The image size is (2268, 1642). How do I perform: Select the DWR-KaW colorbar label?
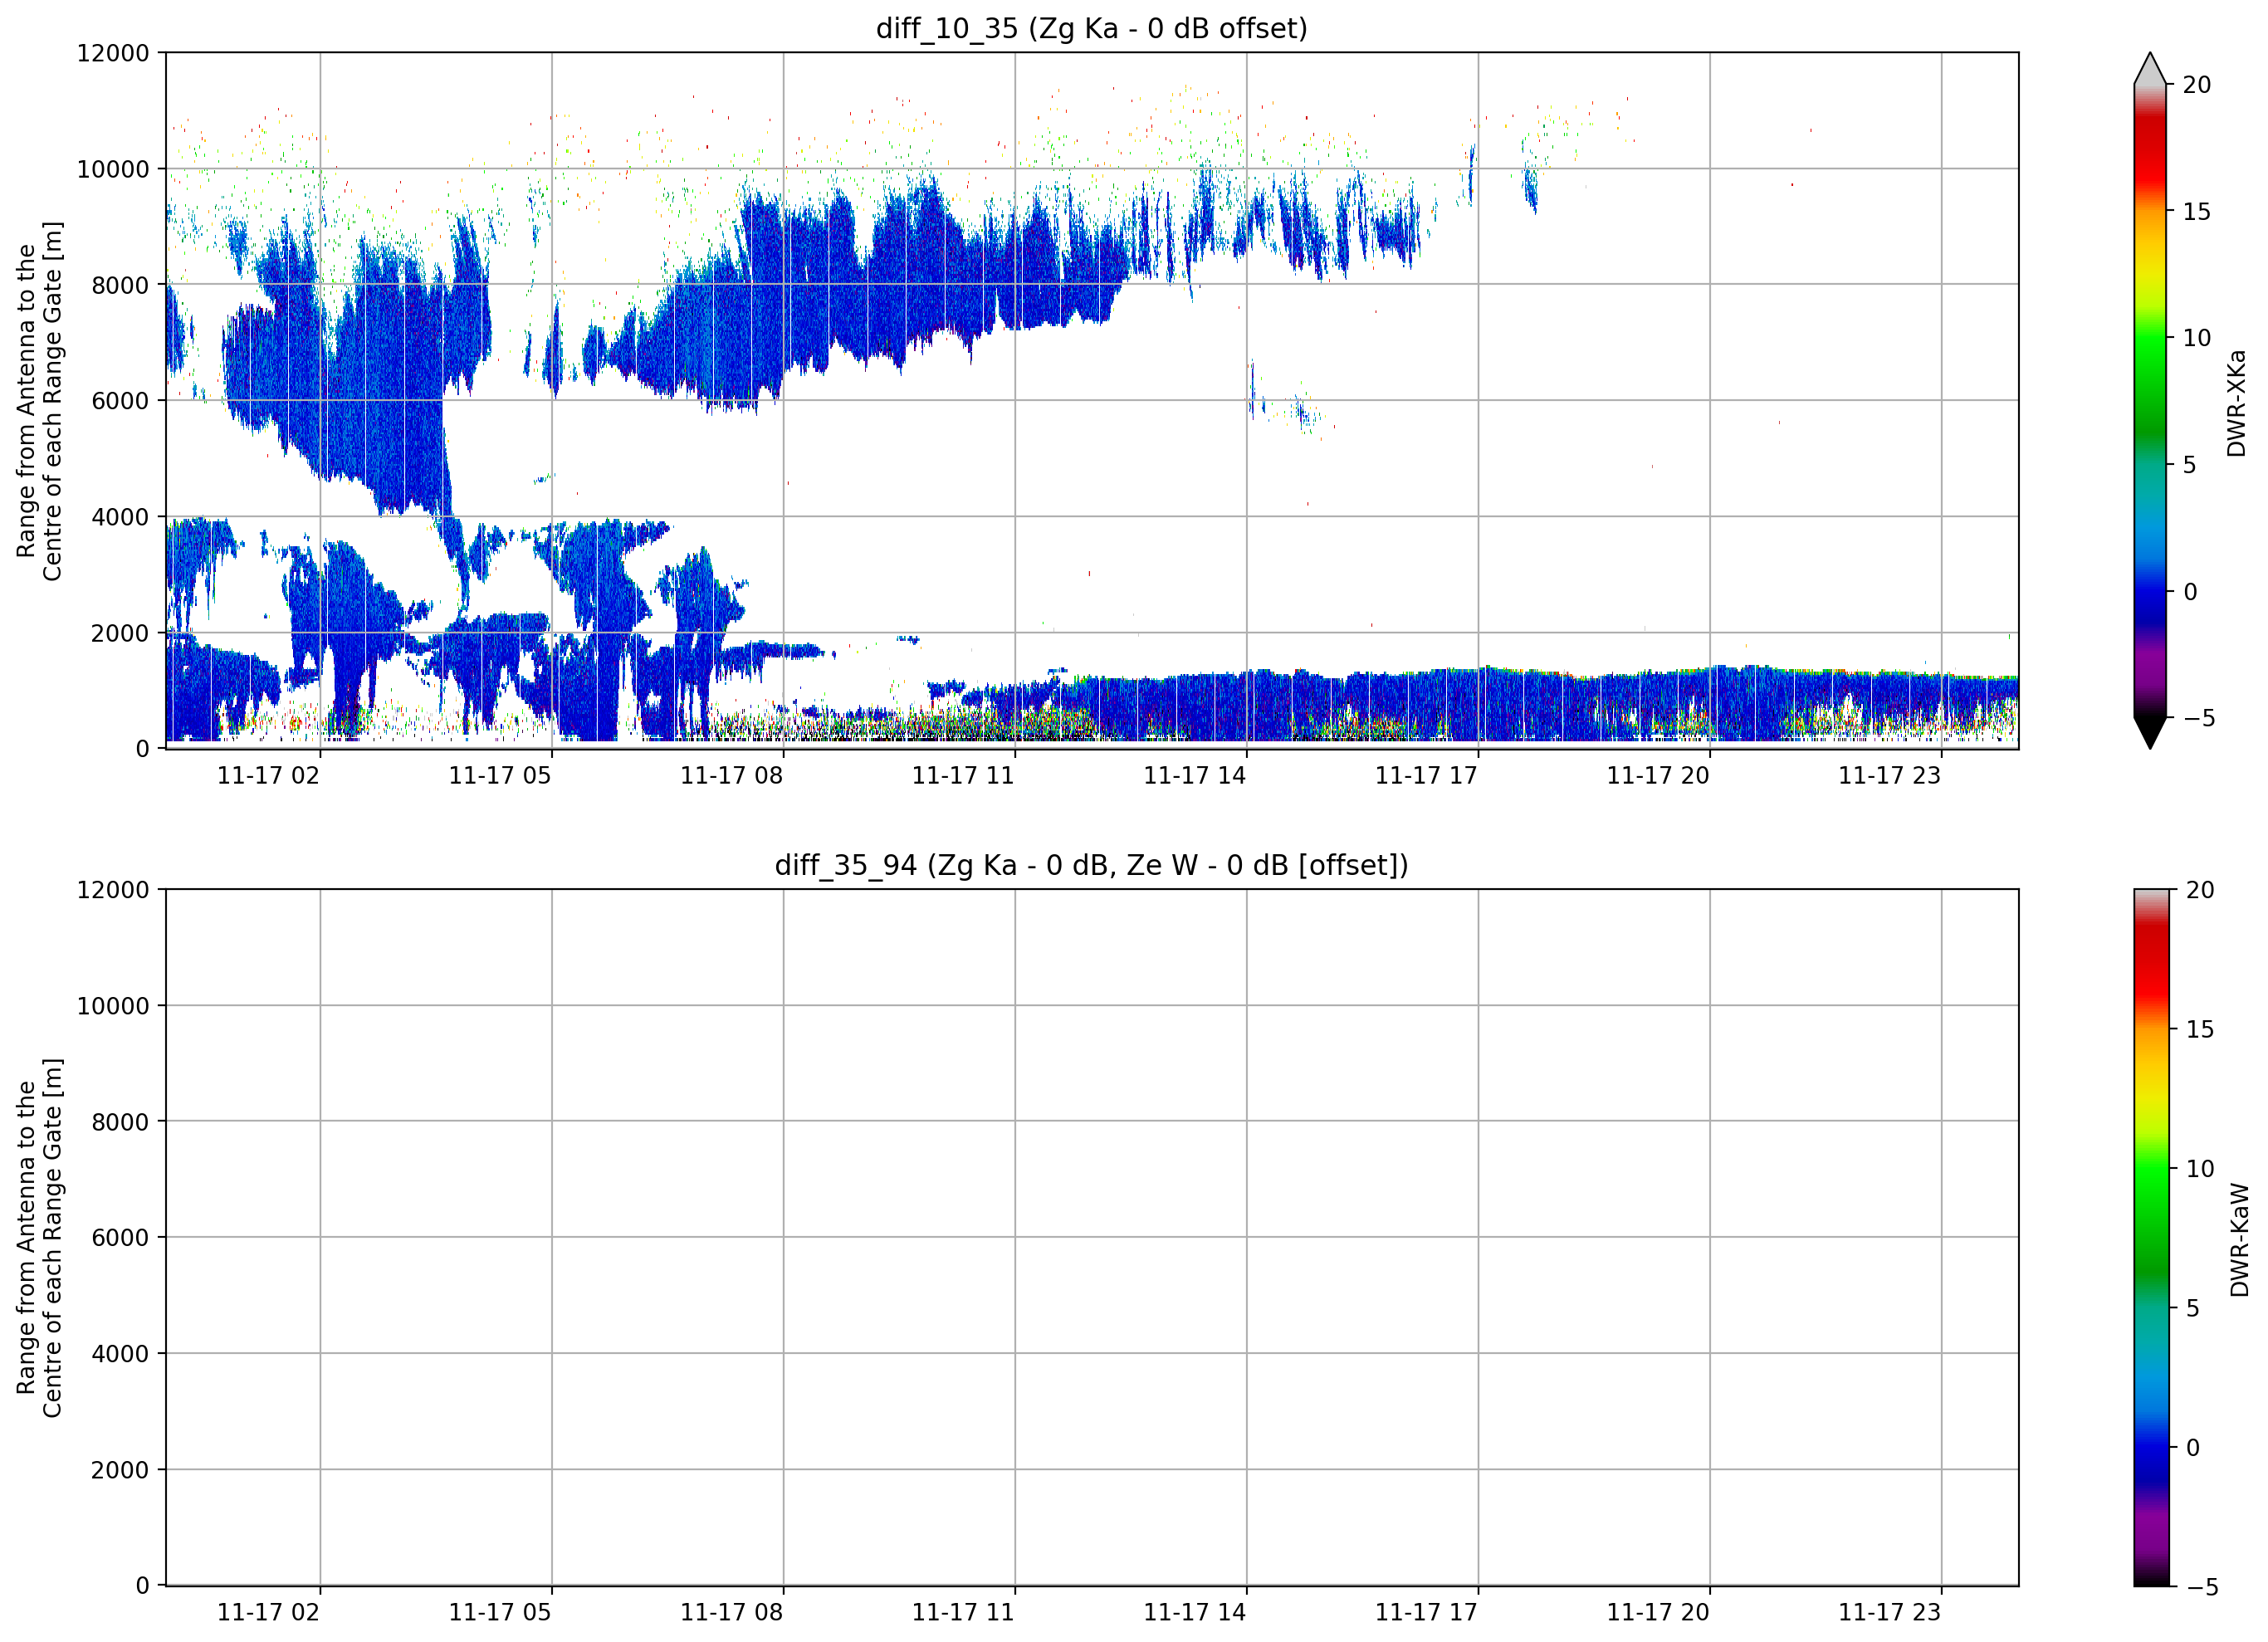tap(2239, 1240)
